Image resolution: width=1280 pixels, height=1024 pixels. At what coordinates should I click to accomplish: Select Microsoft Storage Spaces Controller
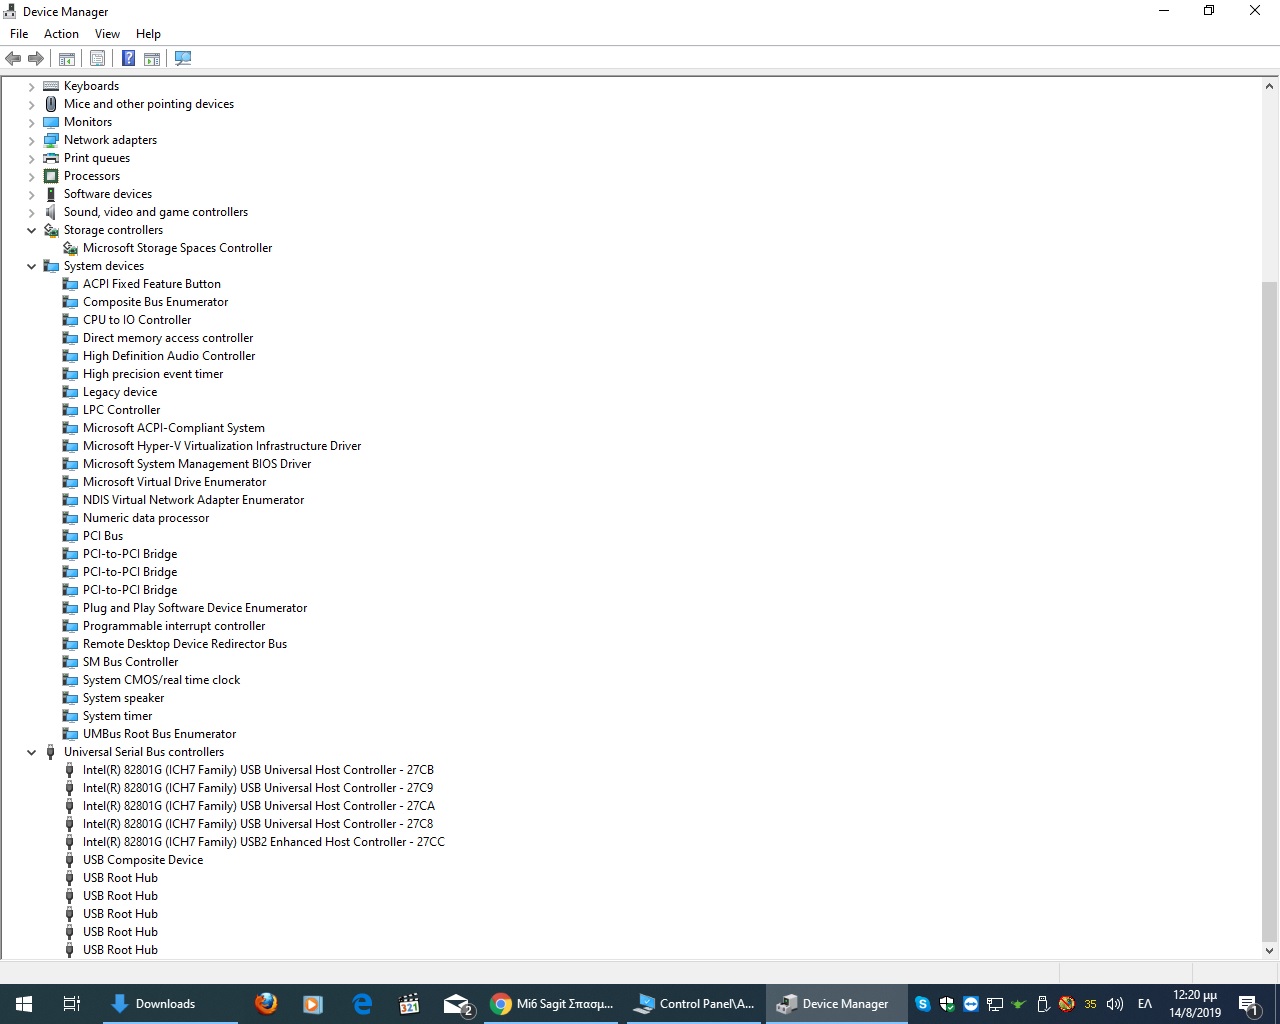(177, 248)
